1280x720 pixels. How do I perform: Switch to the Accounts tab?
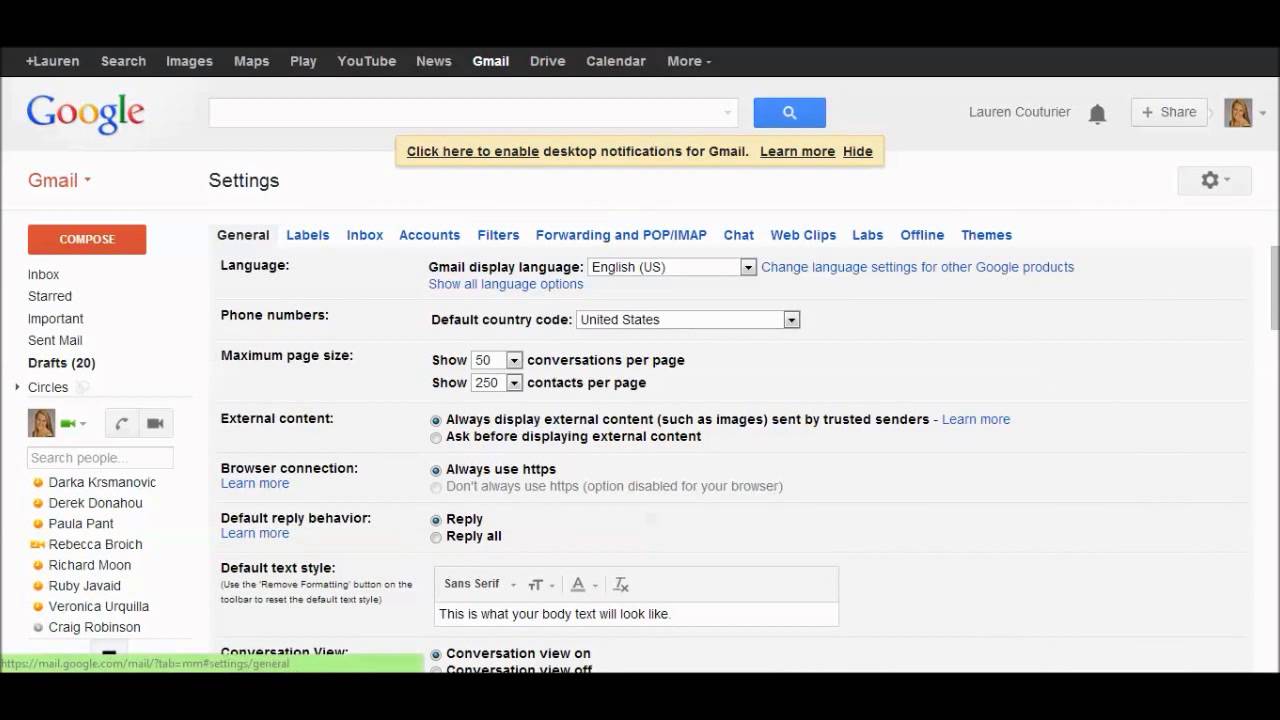[429, 235]
